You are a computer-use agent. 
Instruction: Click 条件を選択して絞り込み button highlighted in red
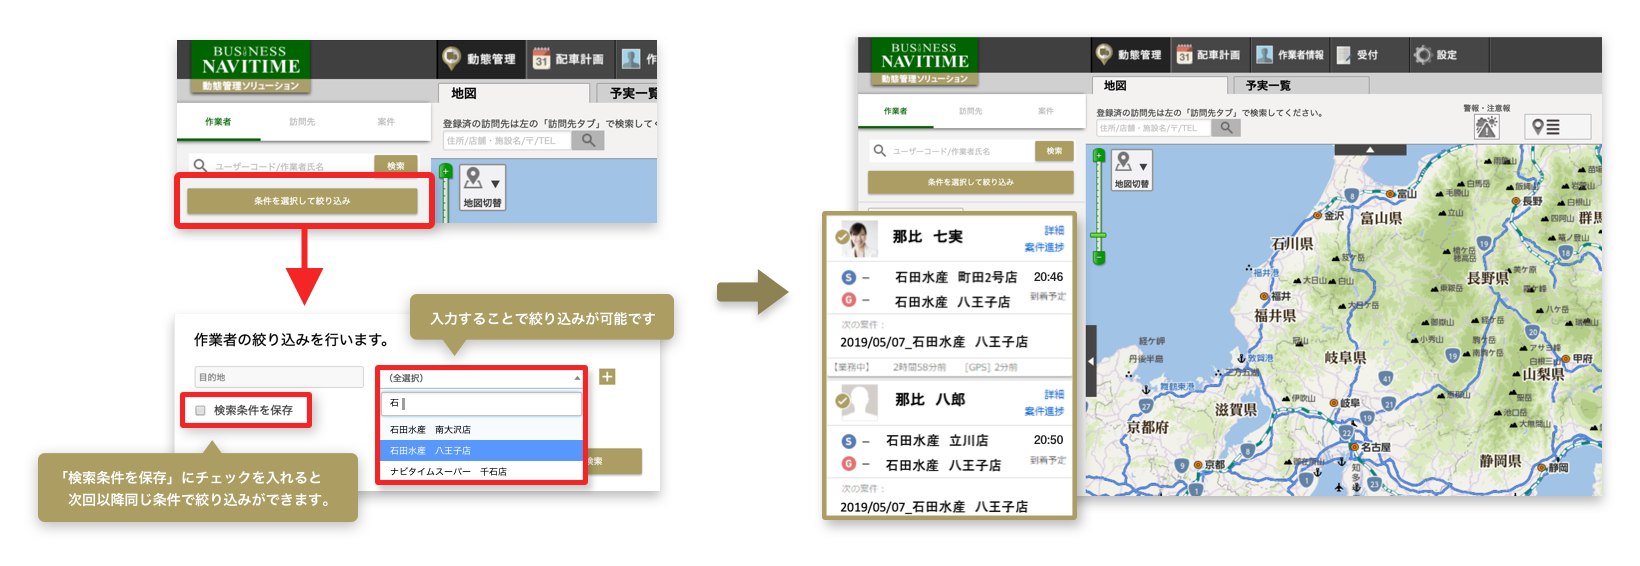[x=302, y=201]
